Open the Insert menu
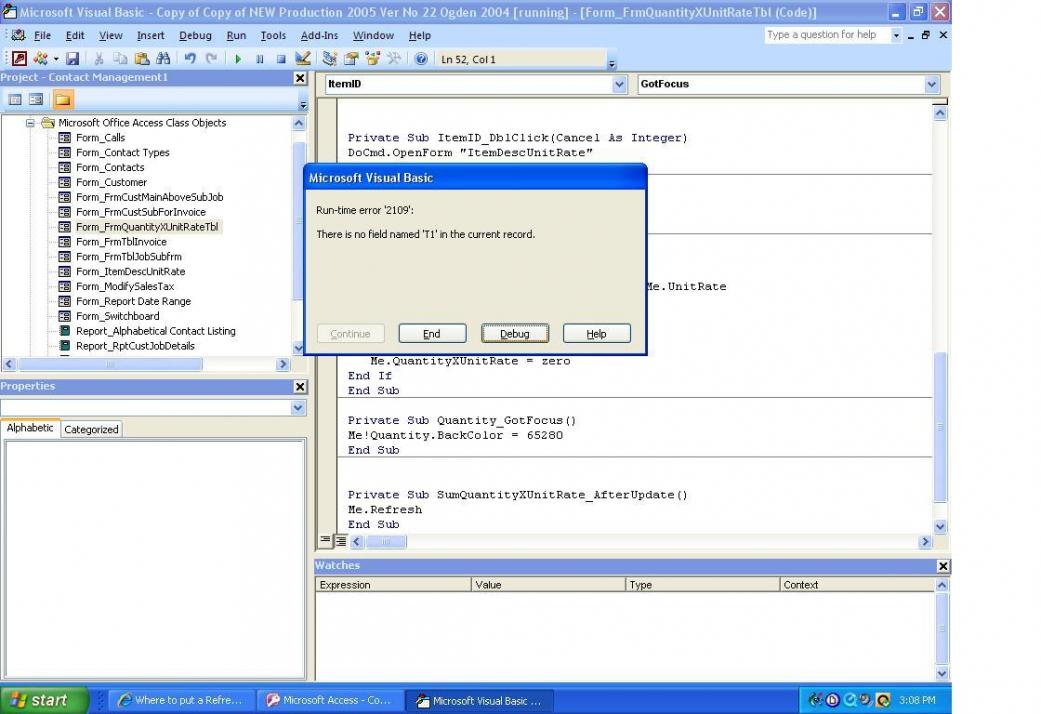Image resolution: width=1041 pixels, height=714 pixels. (151, 35)
